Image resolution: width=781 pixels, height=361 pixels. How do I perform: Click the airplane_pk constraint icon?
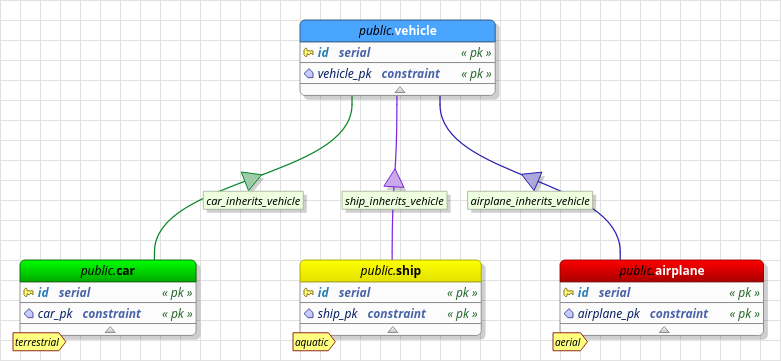(569, 314)
